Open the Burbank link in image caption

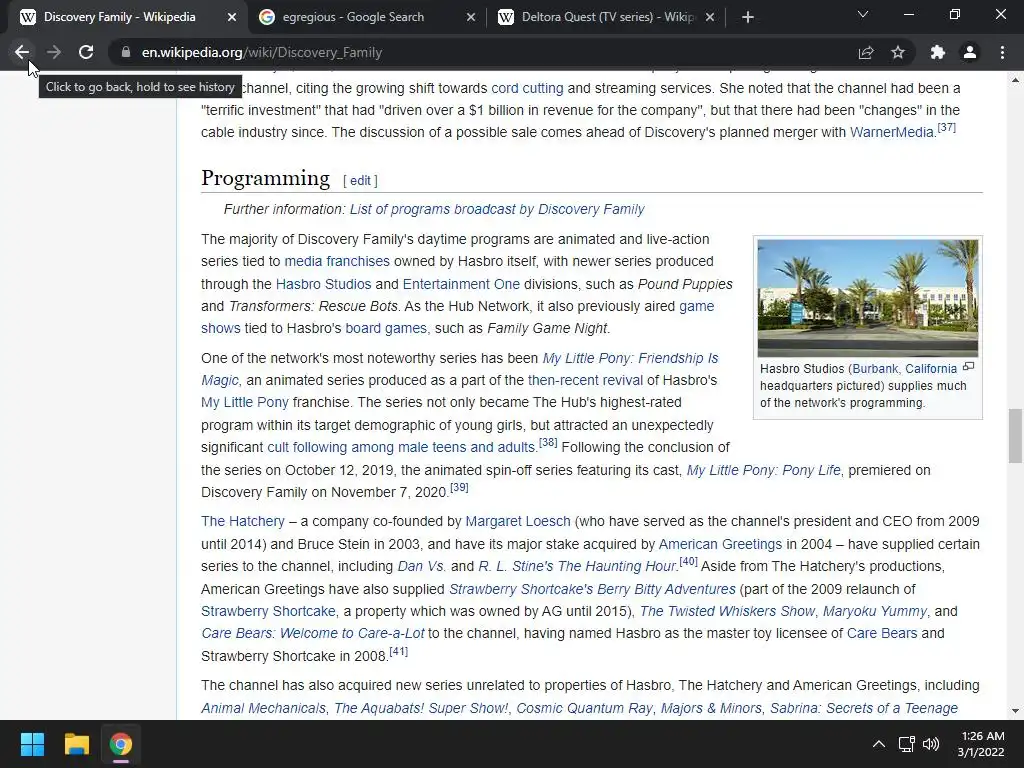click(x=875, y=368)
